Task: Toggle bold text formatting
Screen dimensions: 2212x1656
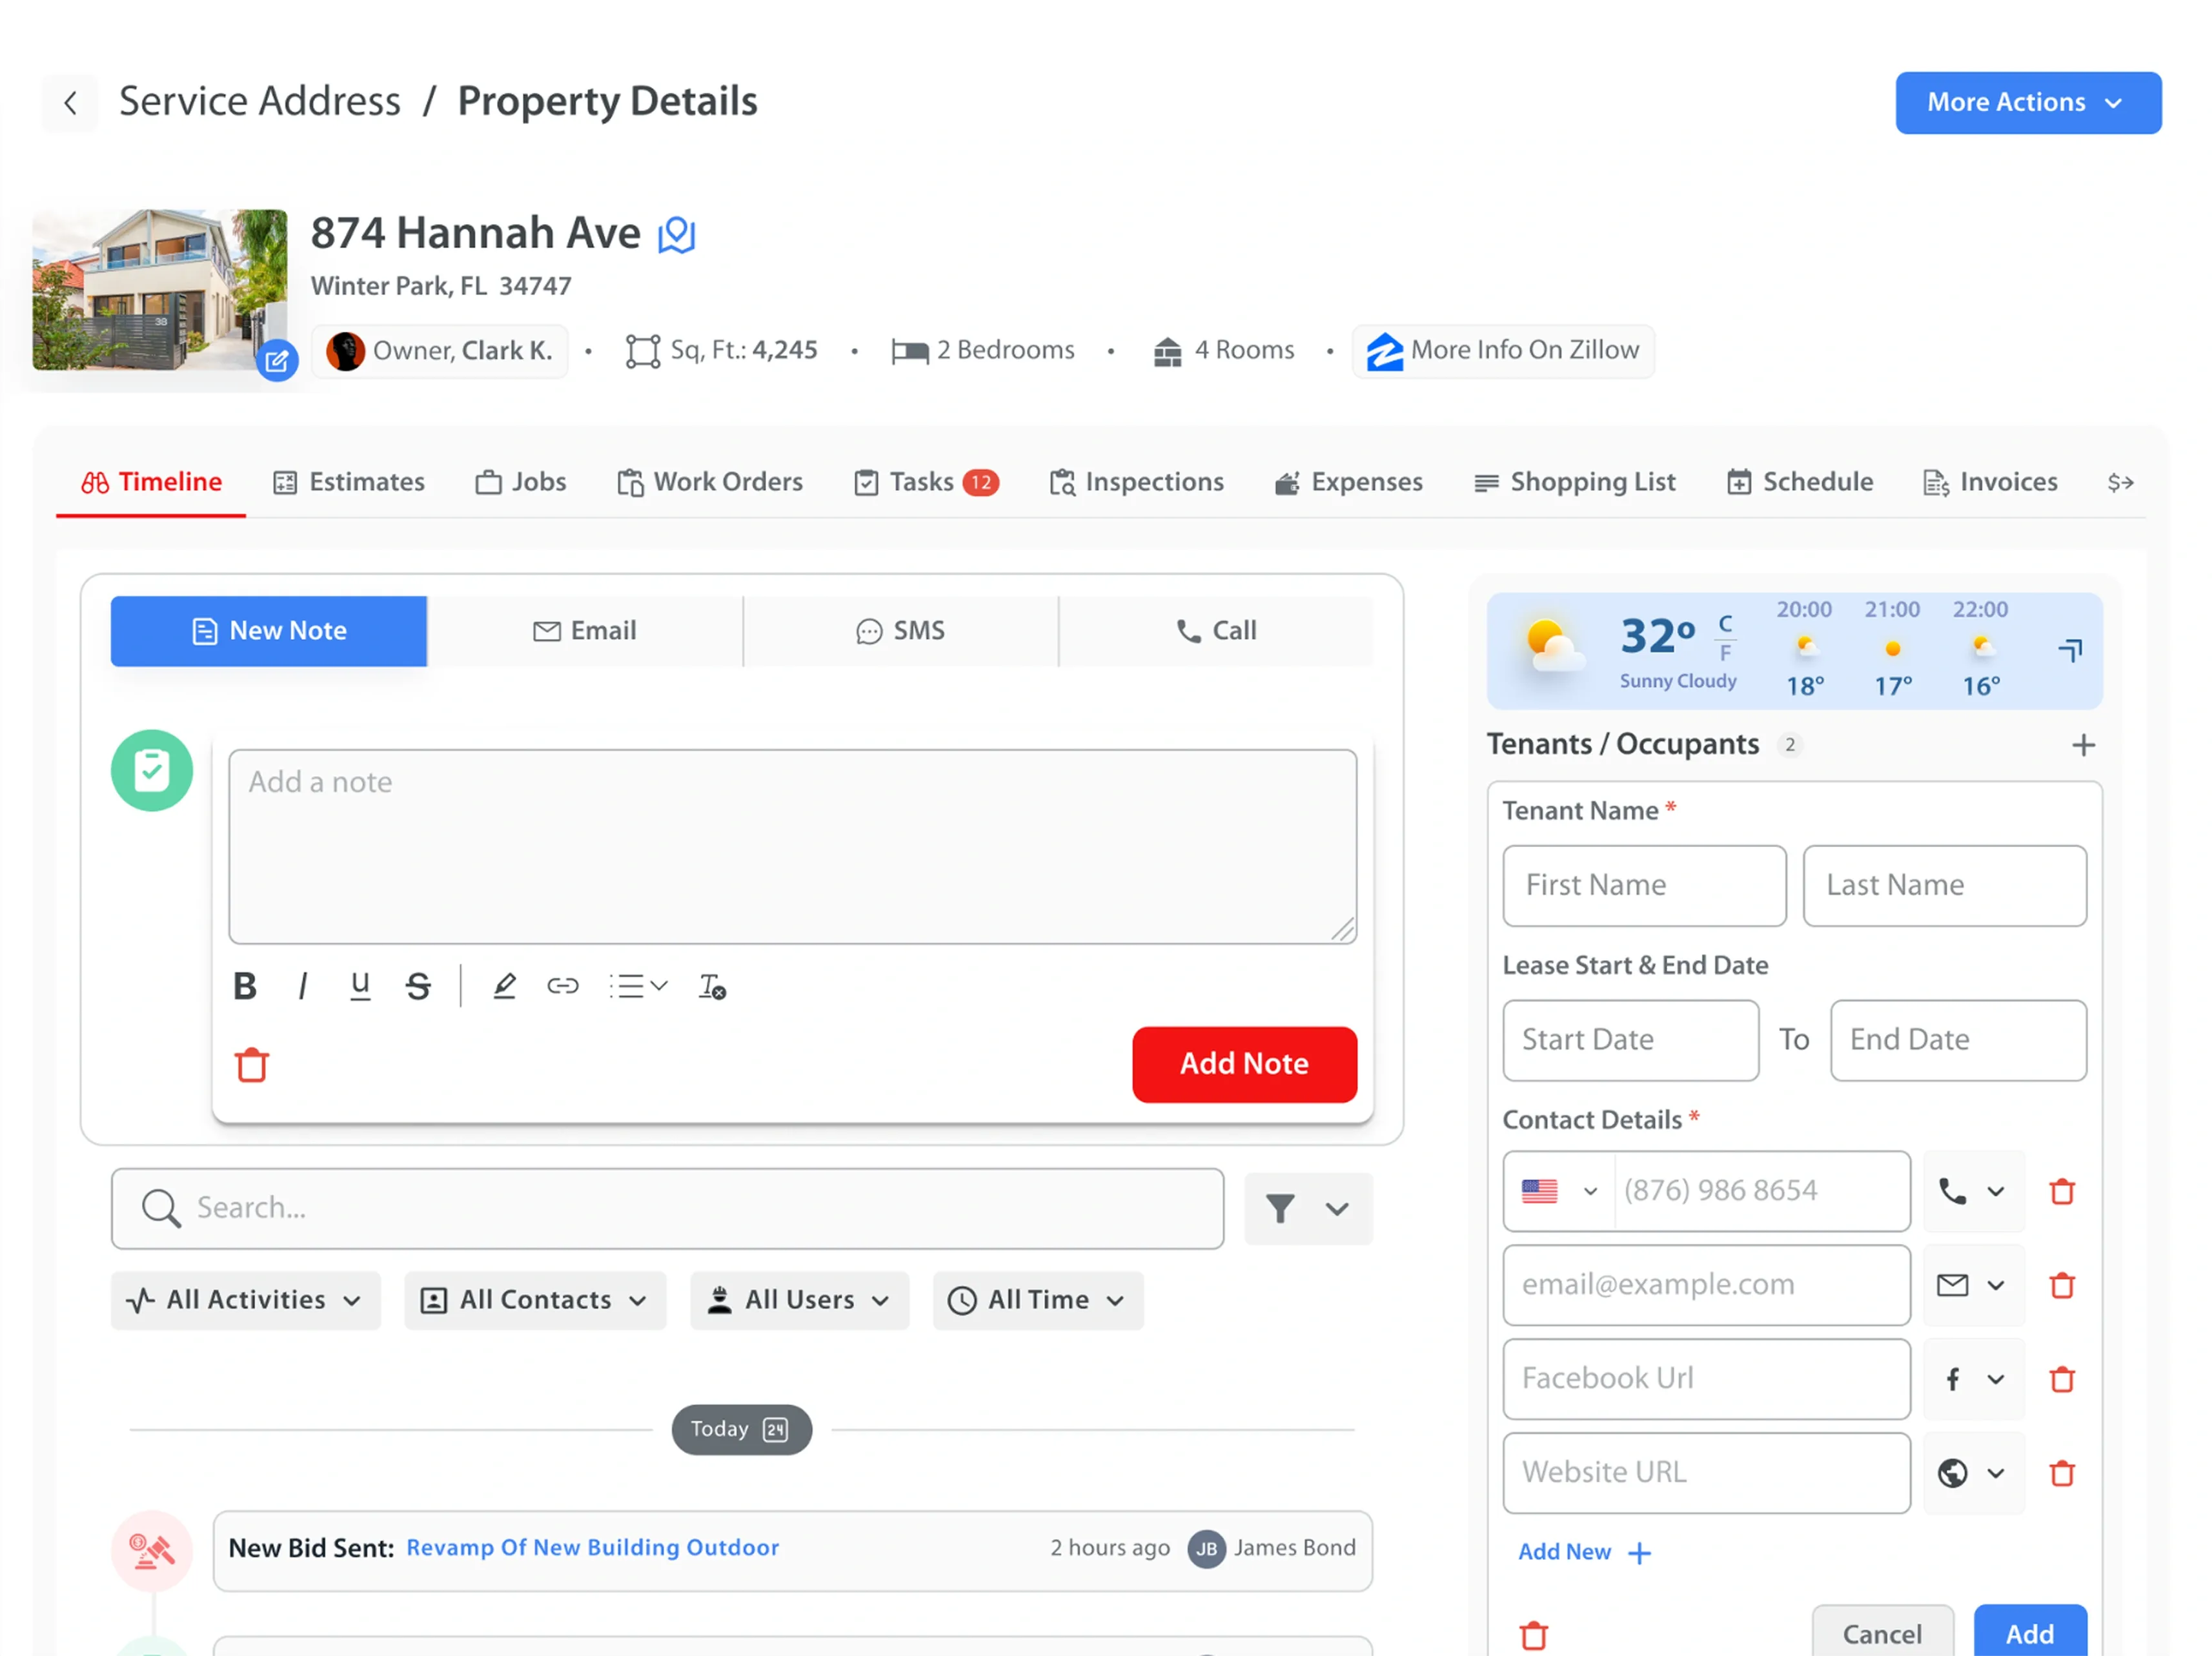Action: point(245,986)
